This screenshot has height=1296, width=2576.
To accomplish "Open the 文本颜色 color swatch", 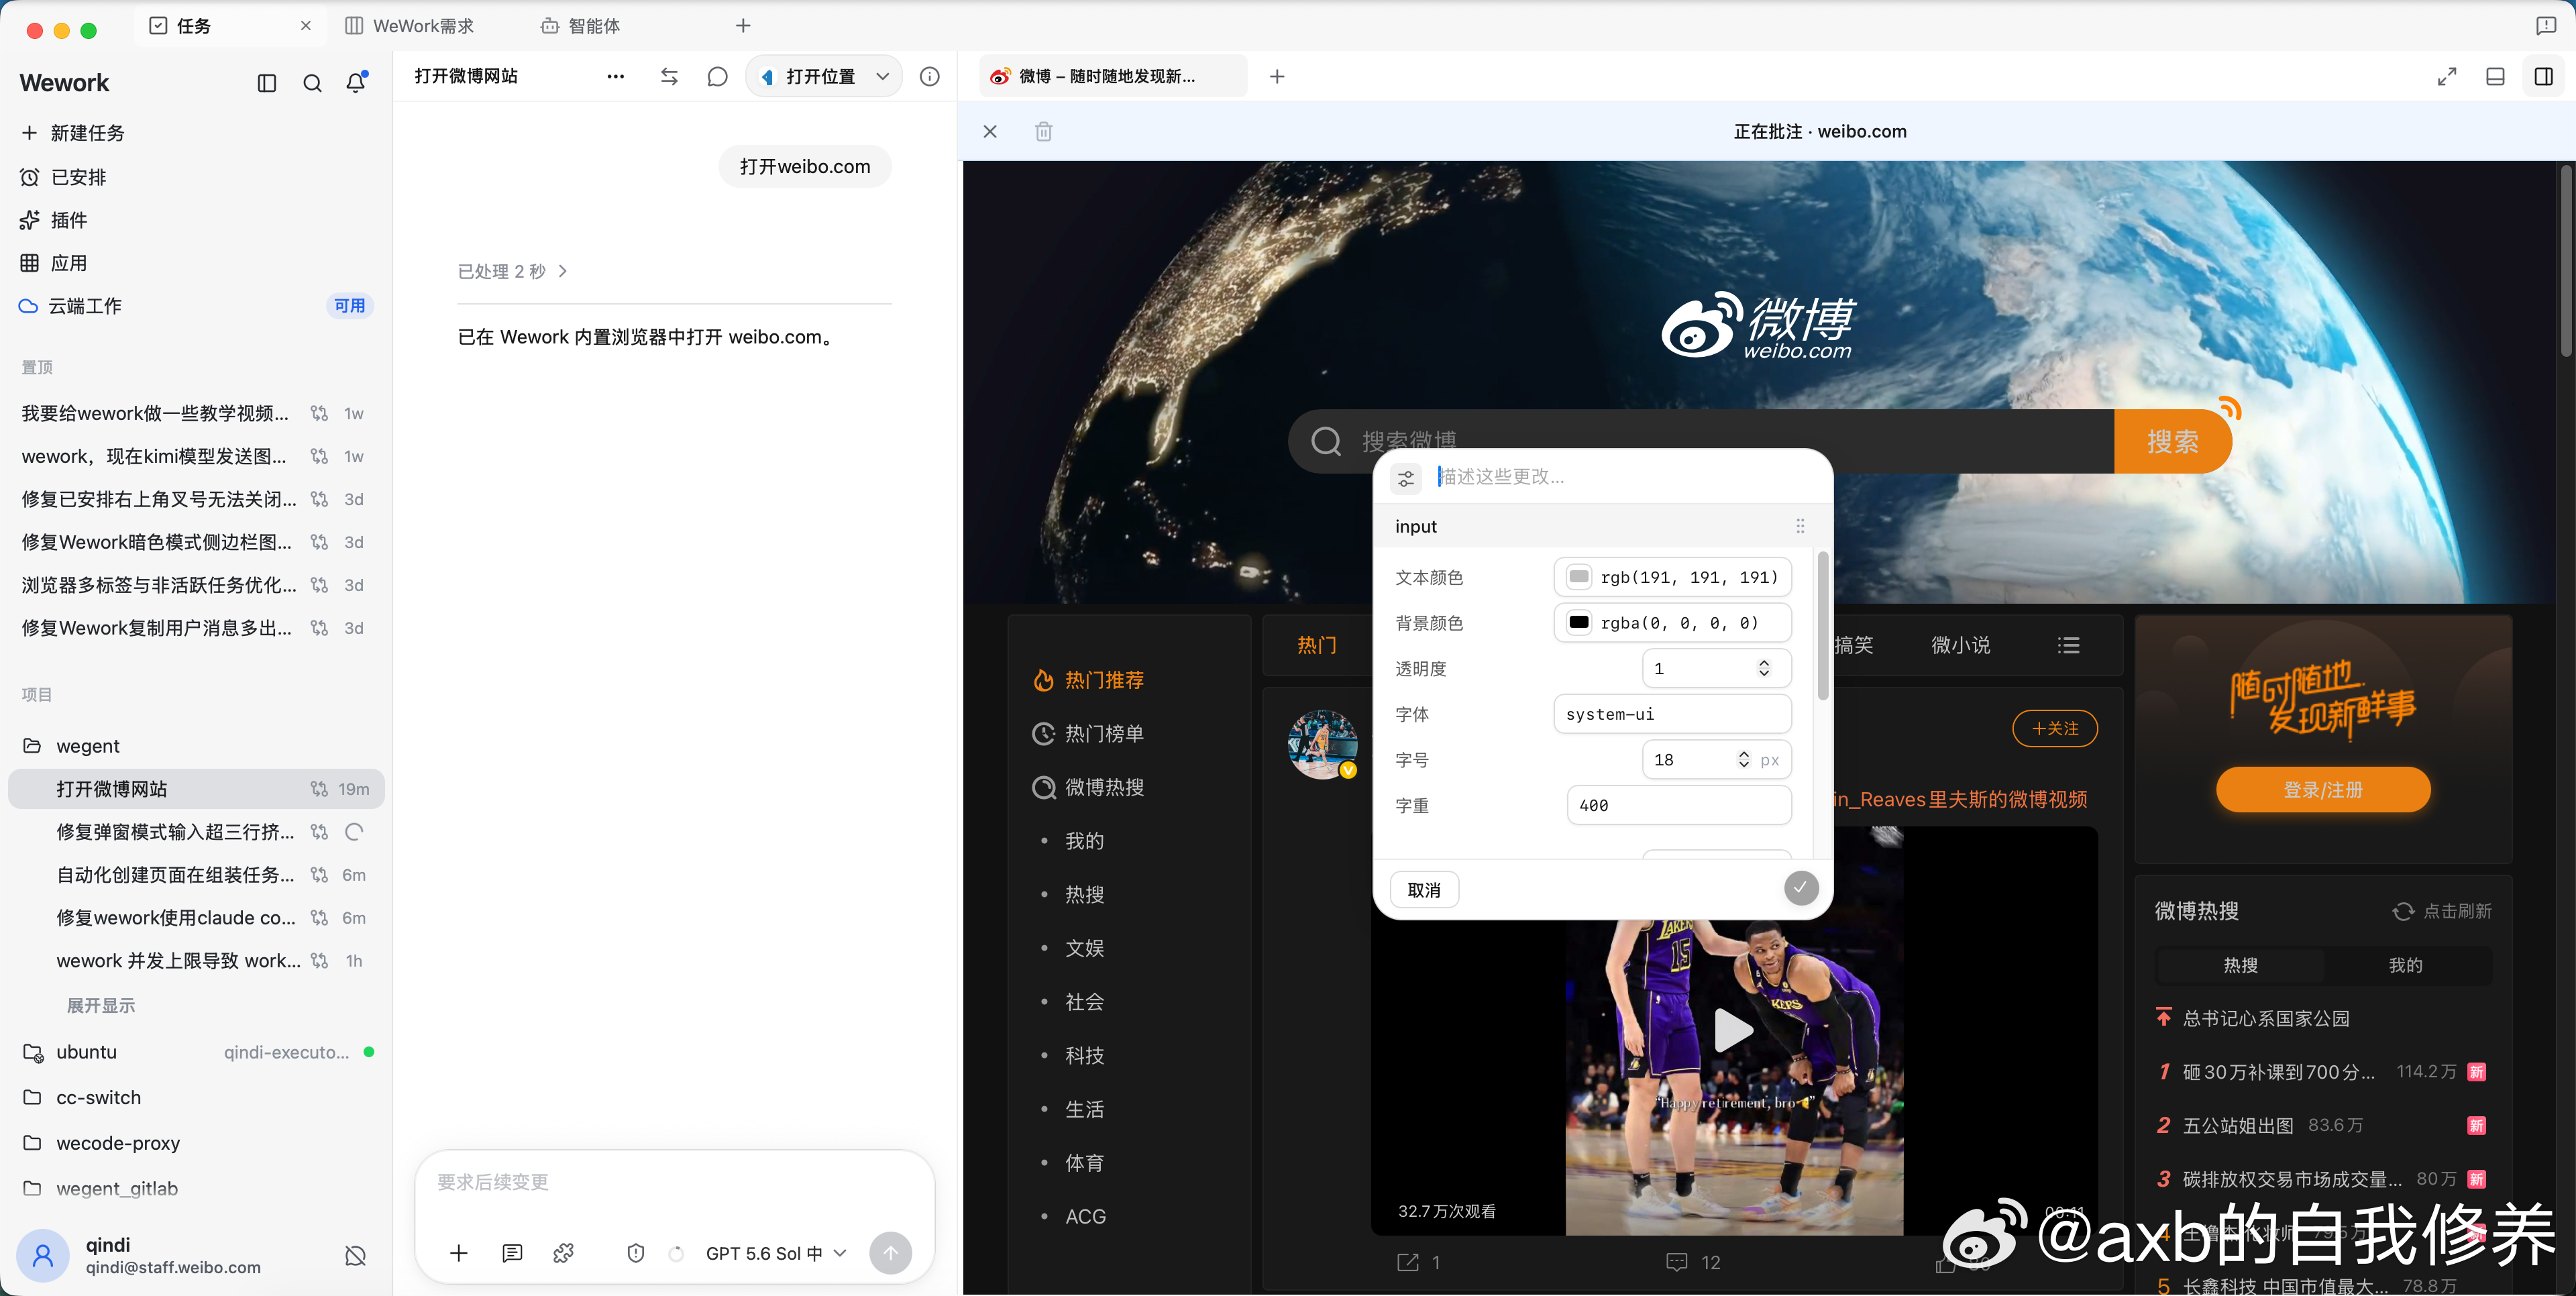I will click(x=1579, y=577).
